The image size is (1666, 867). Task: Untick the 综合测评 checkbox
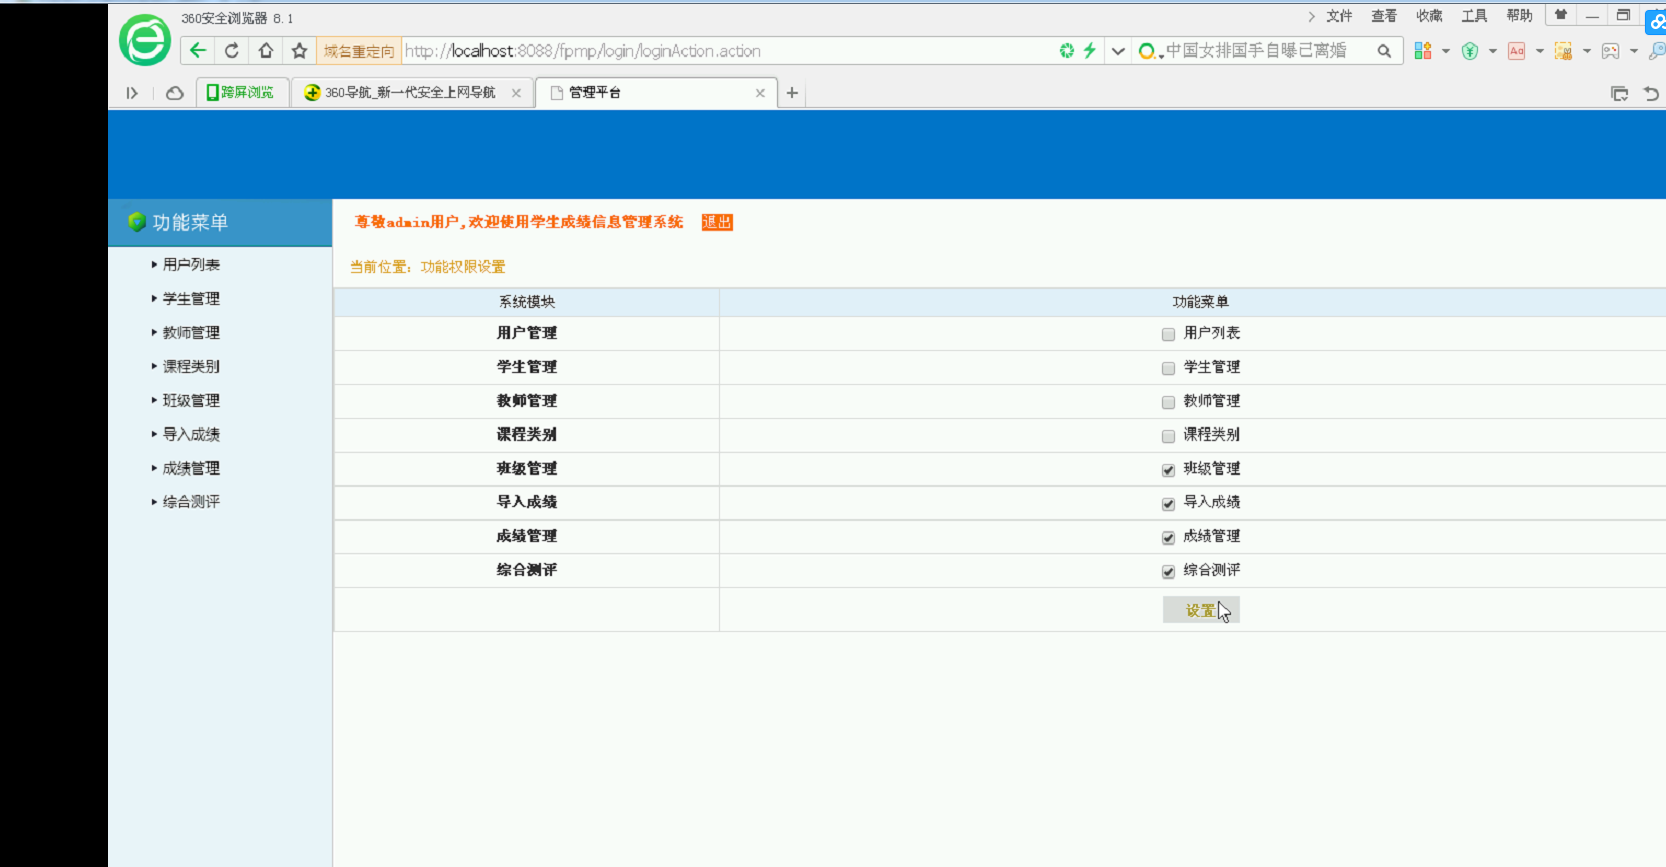(1168, 572)
